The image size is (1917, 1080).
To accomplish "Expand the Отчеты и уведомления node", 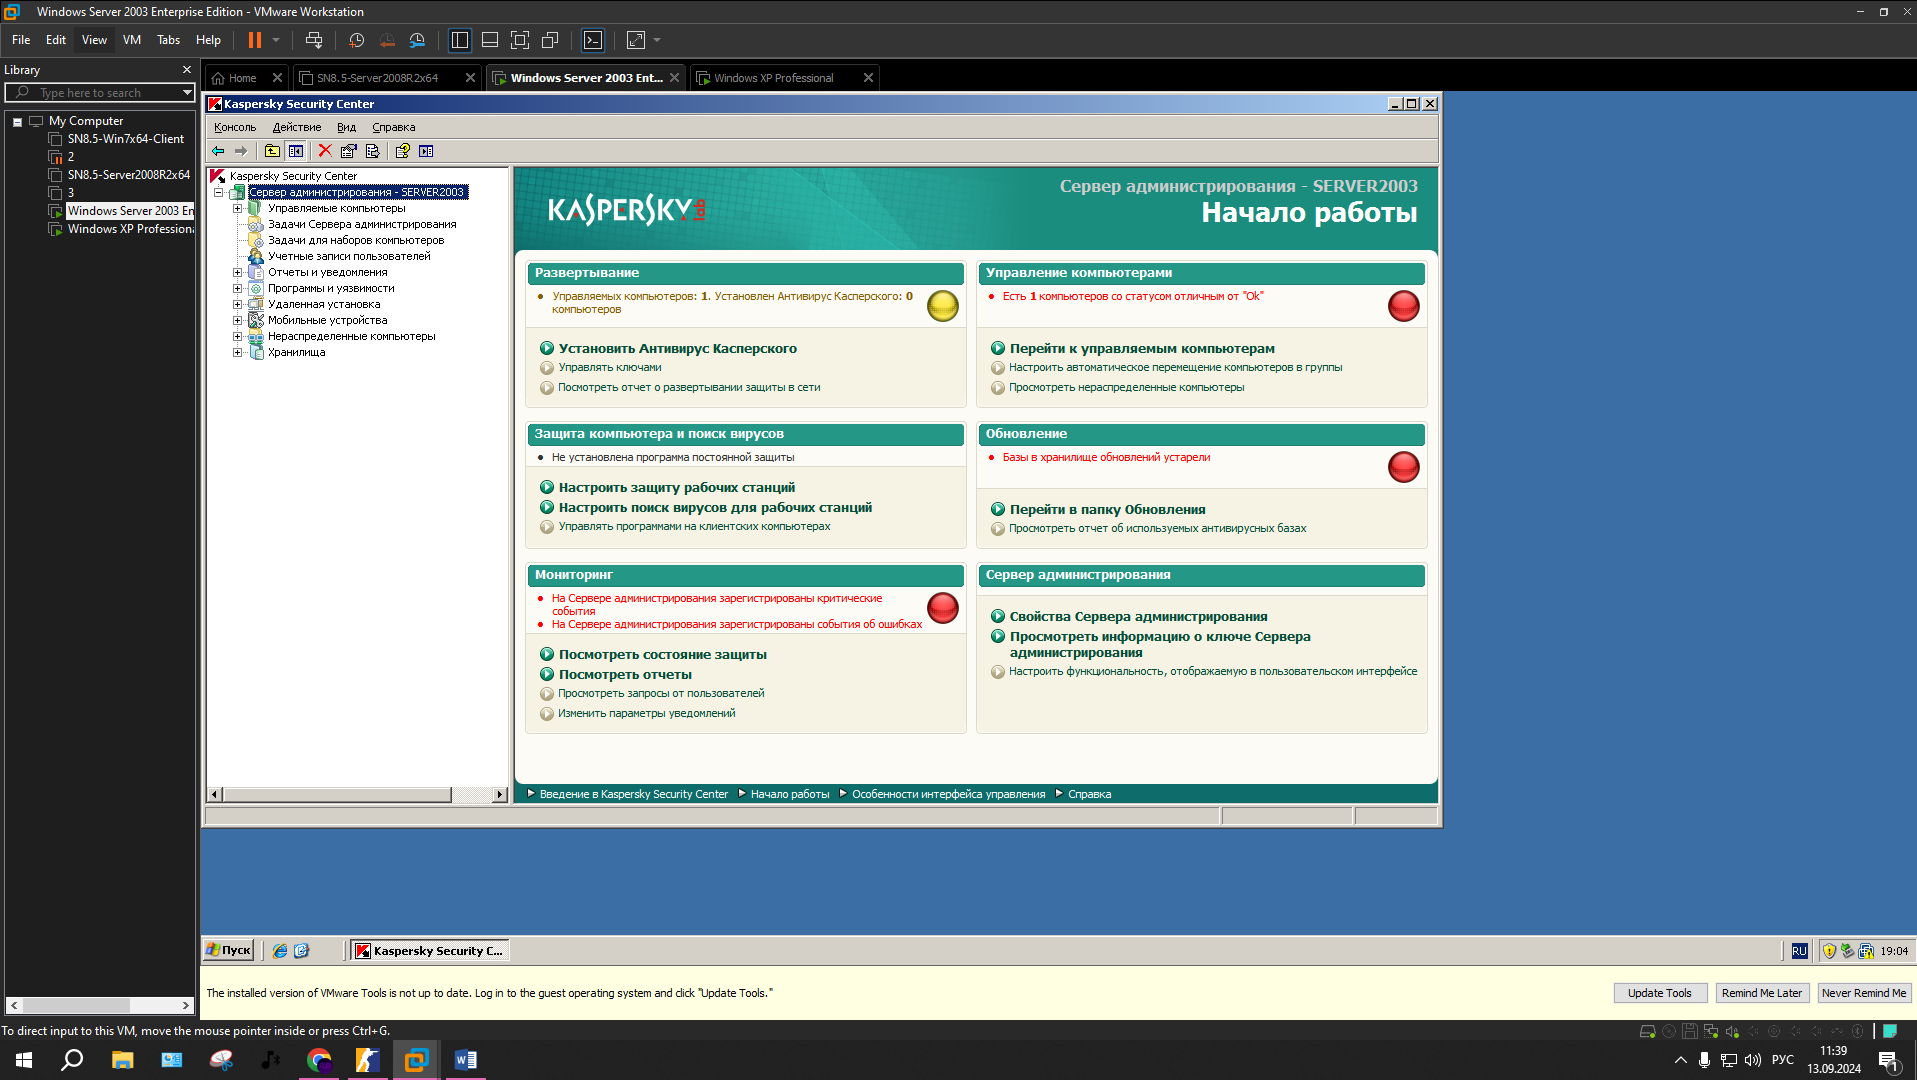I will pyautogui.click(x=237, y=272).
